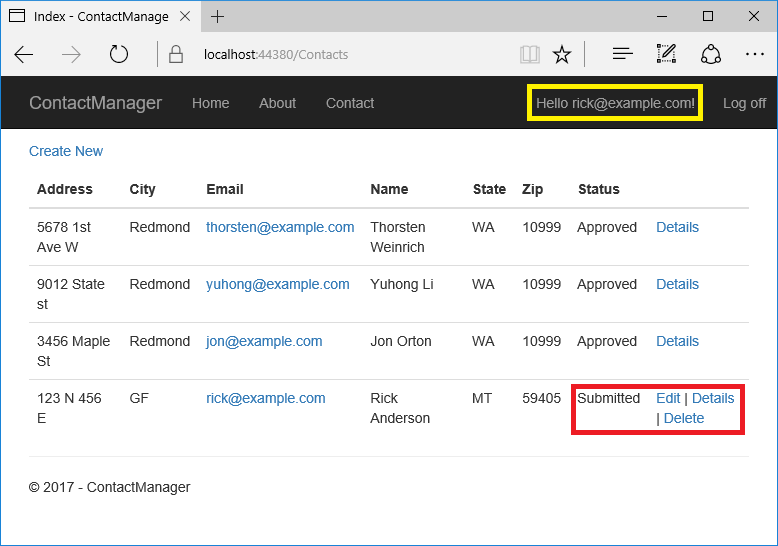Click the Share icon in the toolbar

710,55
